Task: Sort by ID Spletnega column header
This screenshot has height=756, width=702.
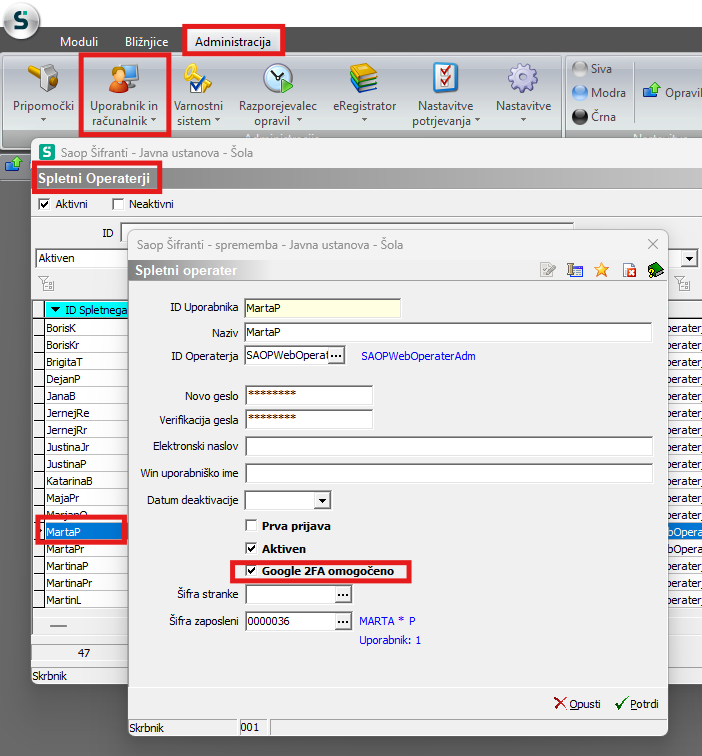Action: point(86,310)
